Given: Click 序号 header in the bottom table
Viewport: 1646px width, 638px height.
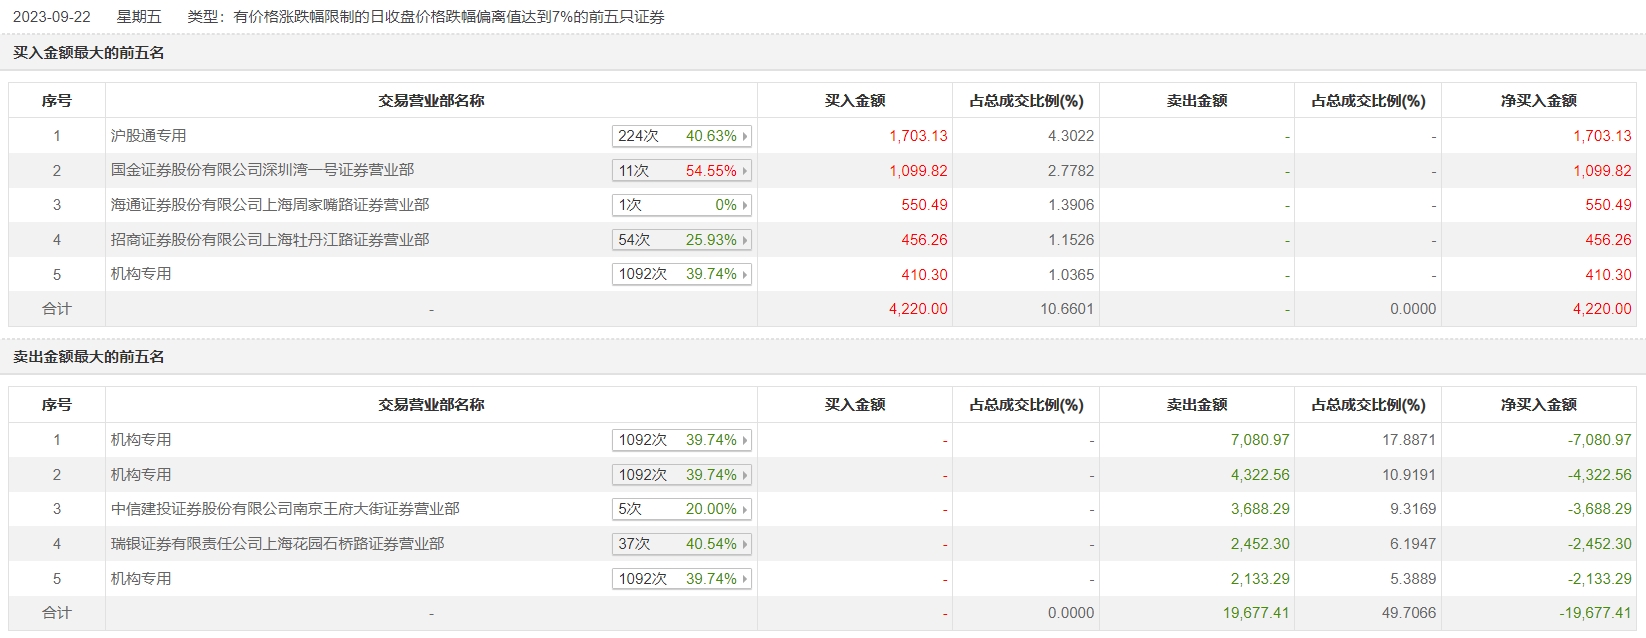Looking at the screenshot, I should (x=57, y=405).
